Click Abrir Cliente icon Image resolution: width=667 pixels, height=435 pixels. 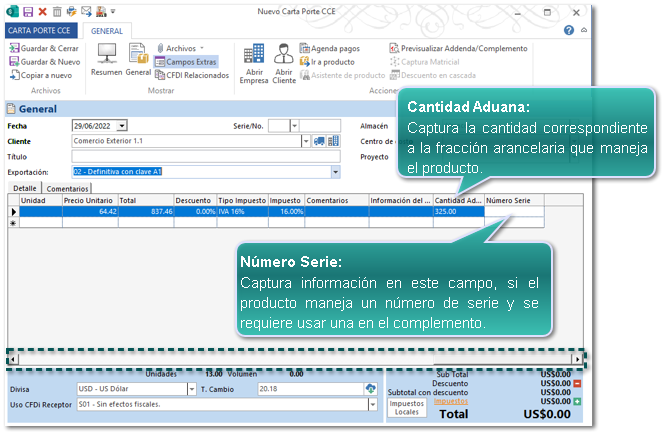tap(284, 63)
